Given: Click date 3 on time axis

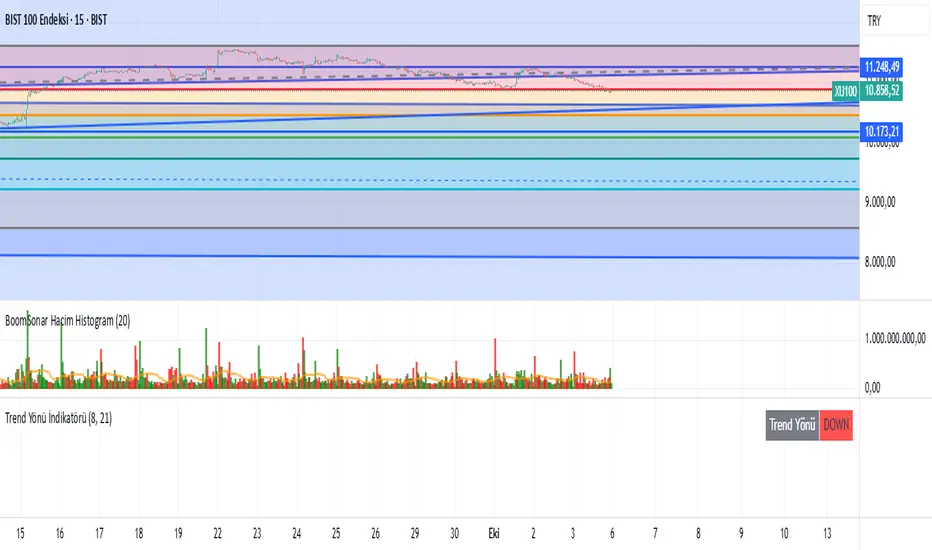Looking at the screenshot, I should (572, 533).
